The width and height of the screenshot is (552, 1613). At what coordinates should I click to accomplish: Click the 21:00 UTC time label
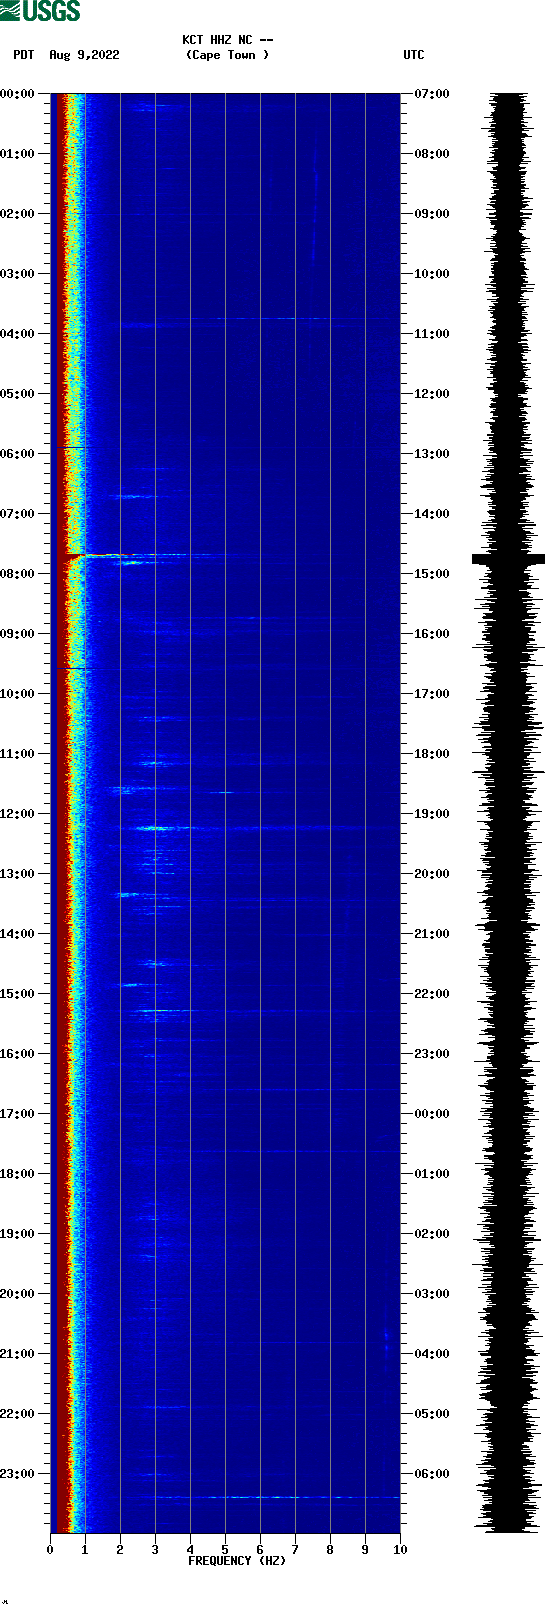click(x=431, y=934)
